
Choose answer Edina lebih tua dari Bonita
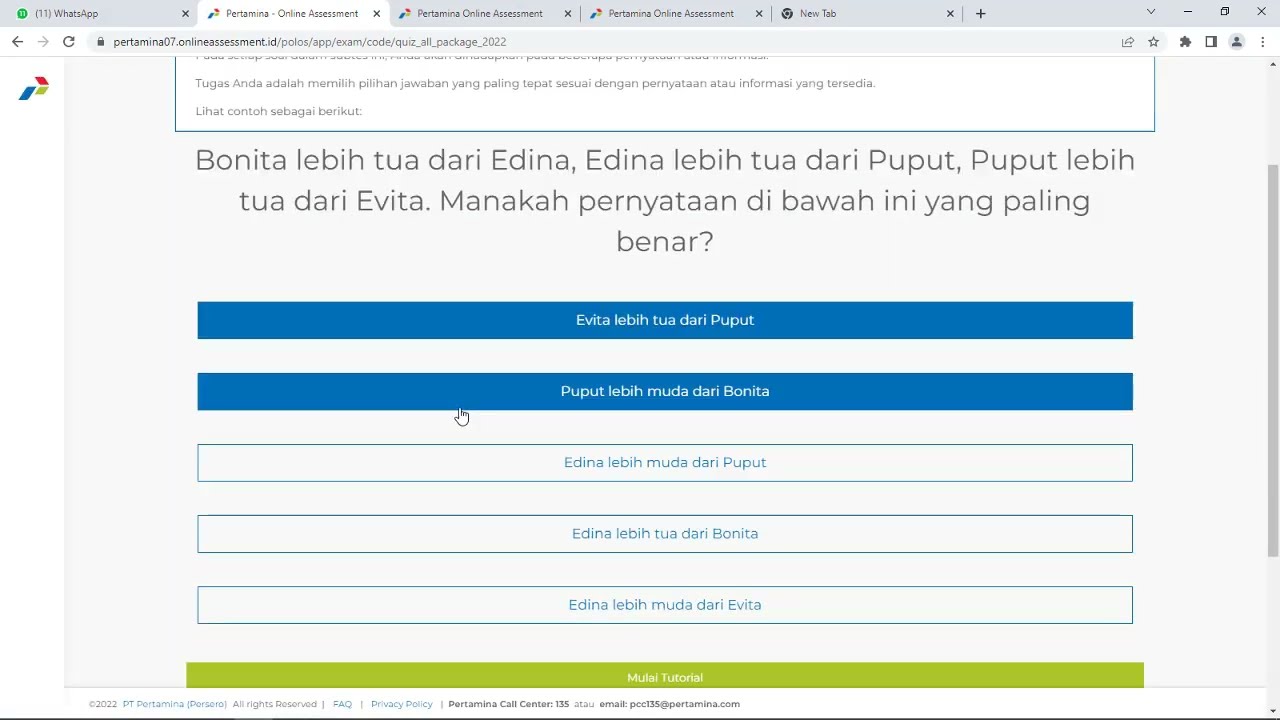click(665, 534)
